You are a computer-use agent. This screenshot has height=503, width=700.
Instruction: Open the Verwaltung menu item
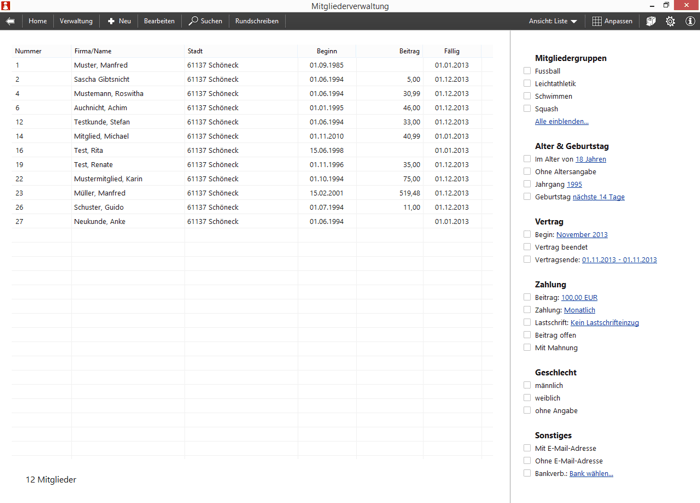pos(76,21)
